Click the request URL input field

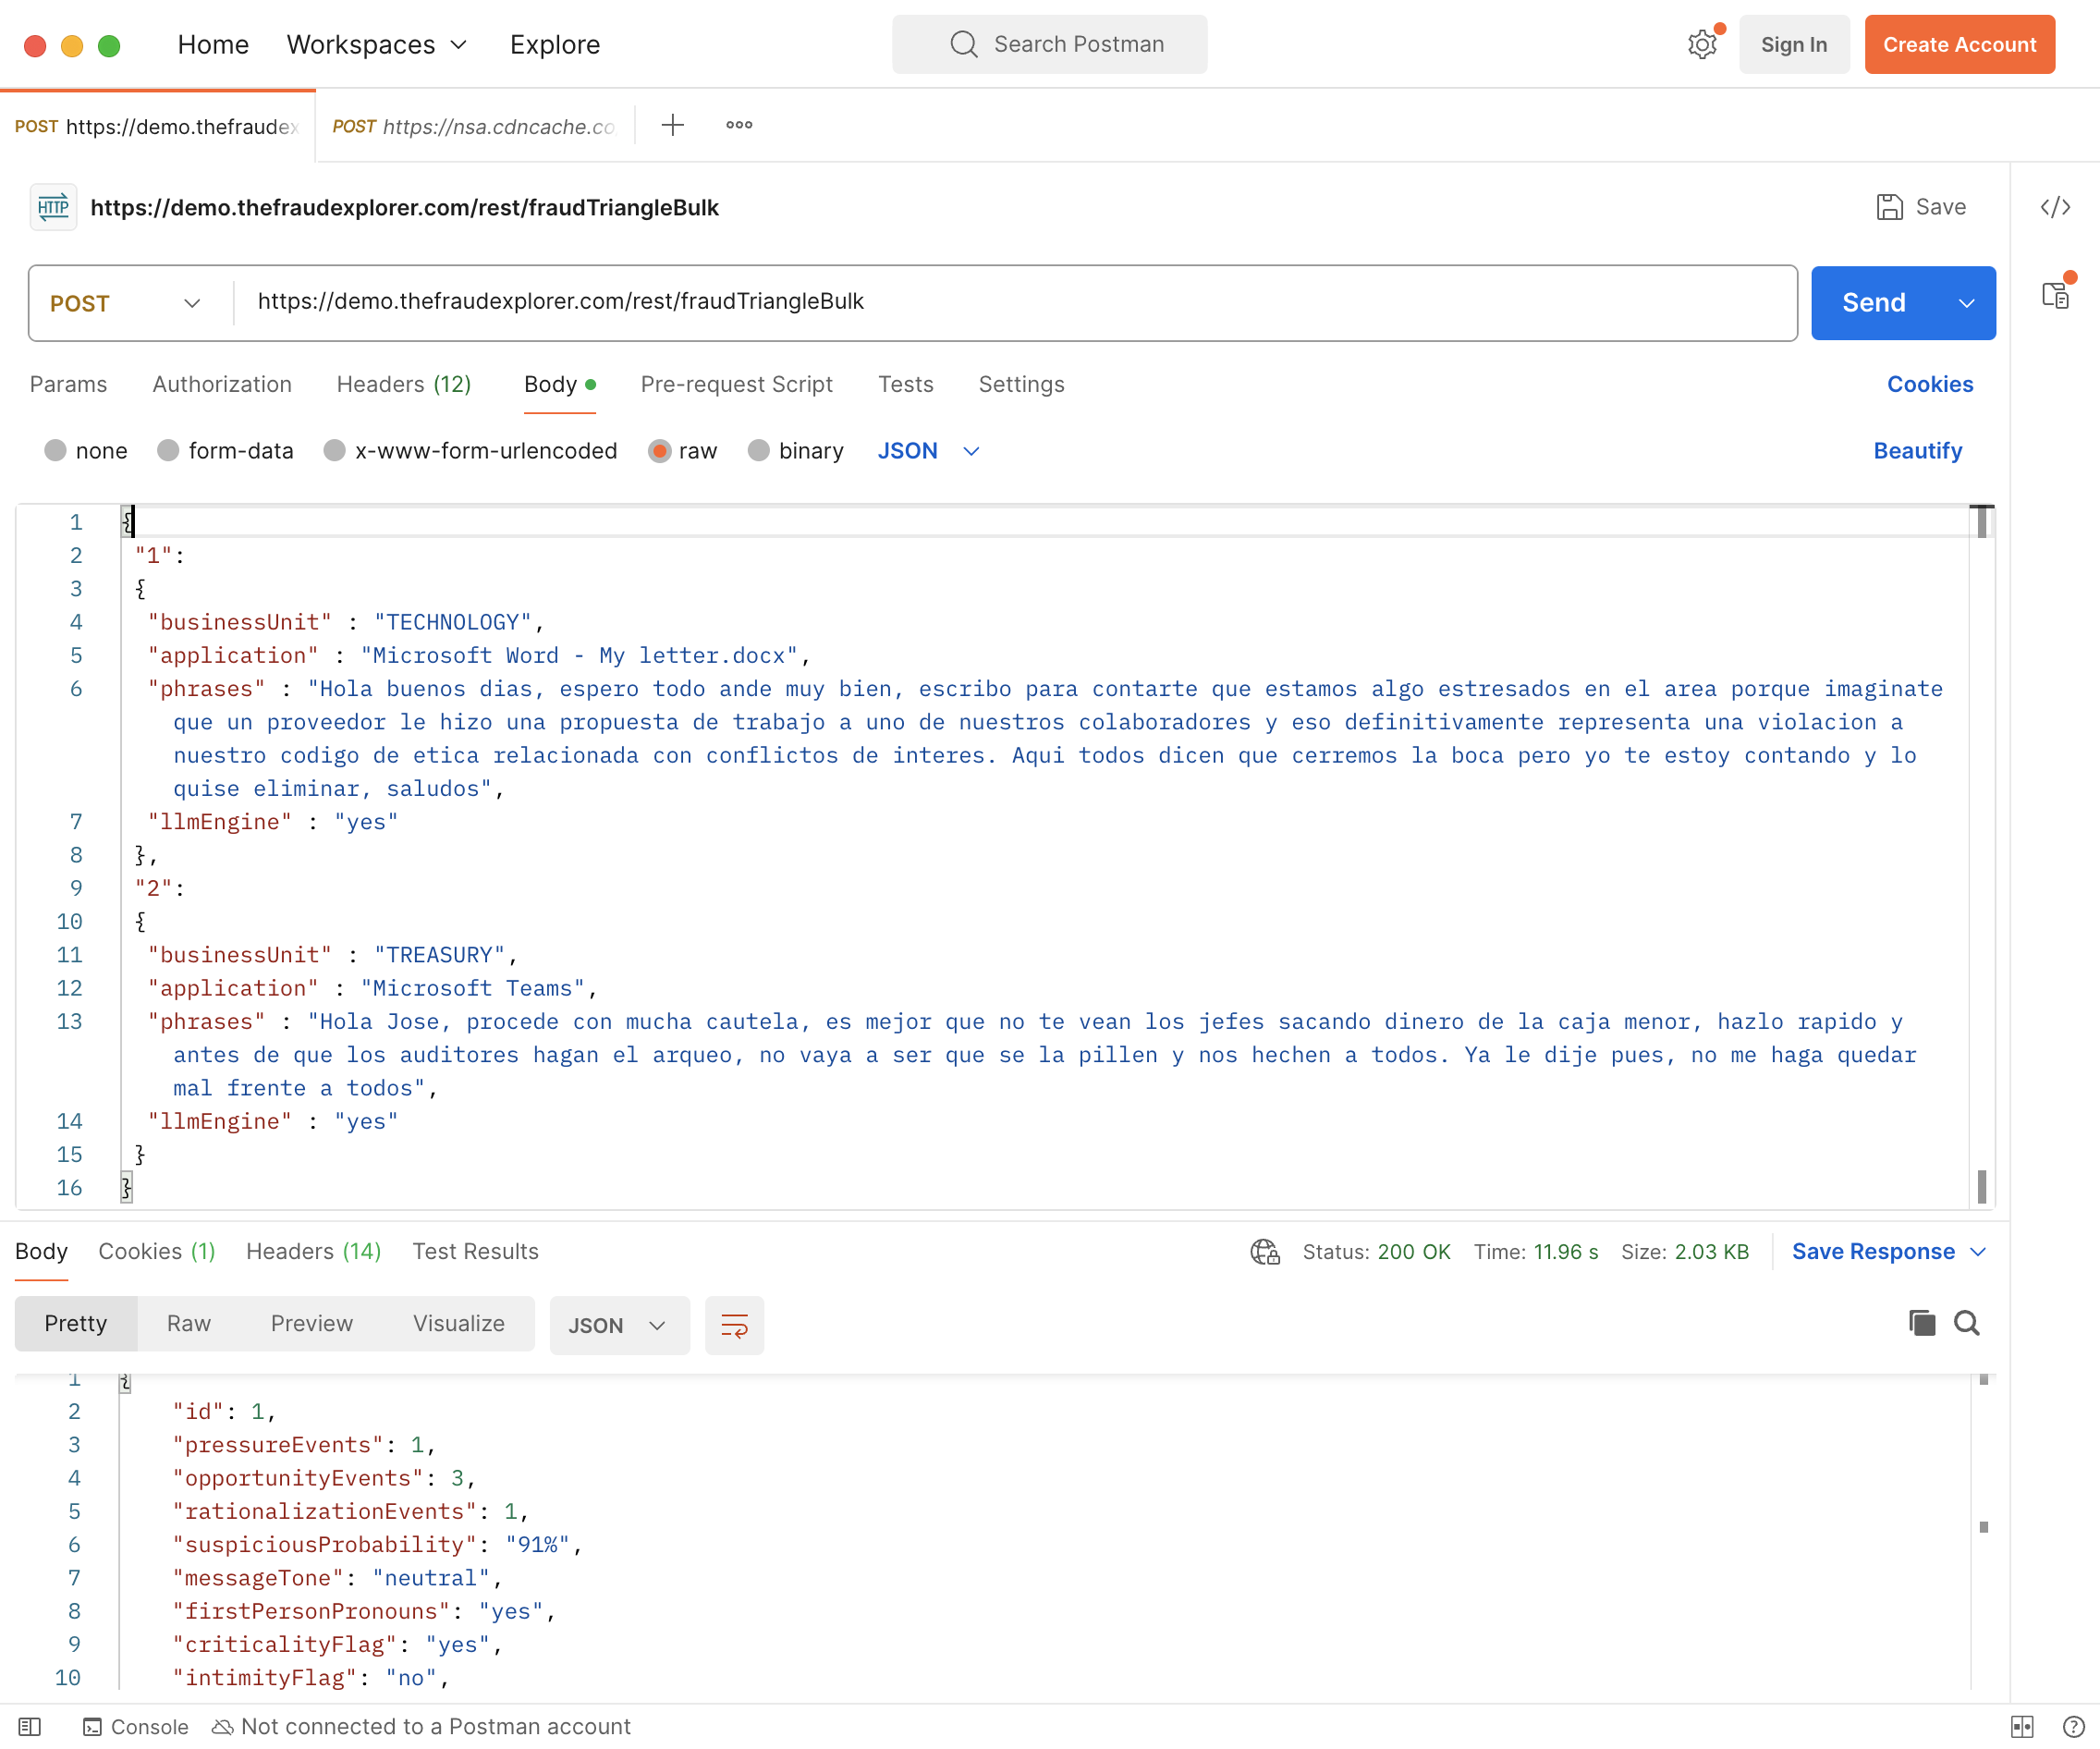(1013, 302)
